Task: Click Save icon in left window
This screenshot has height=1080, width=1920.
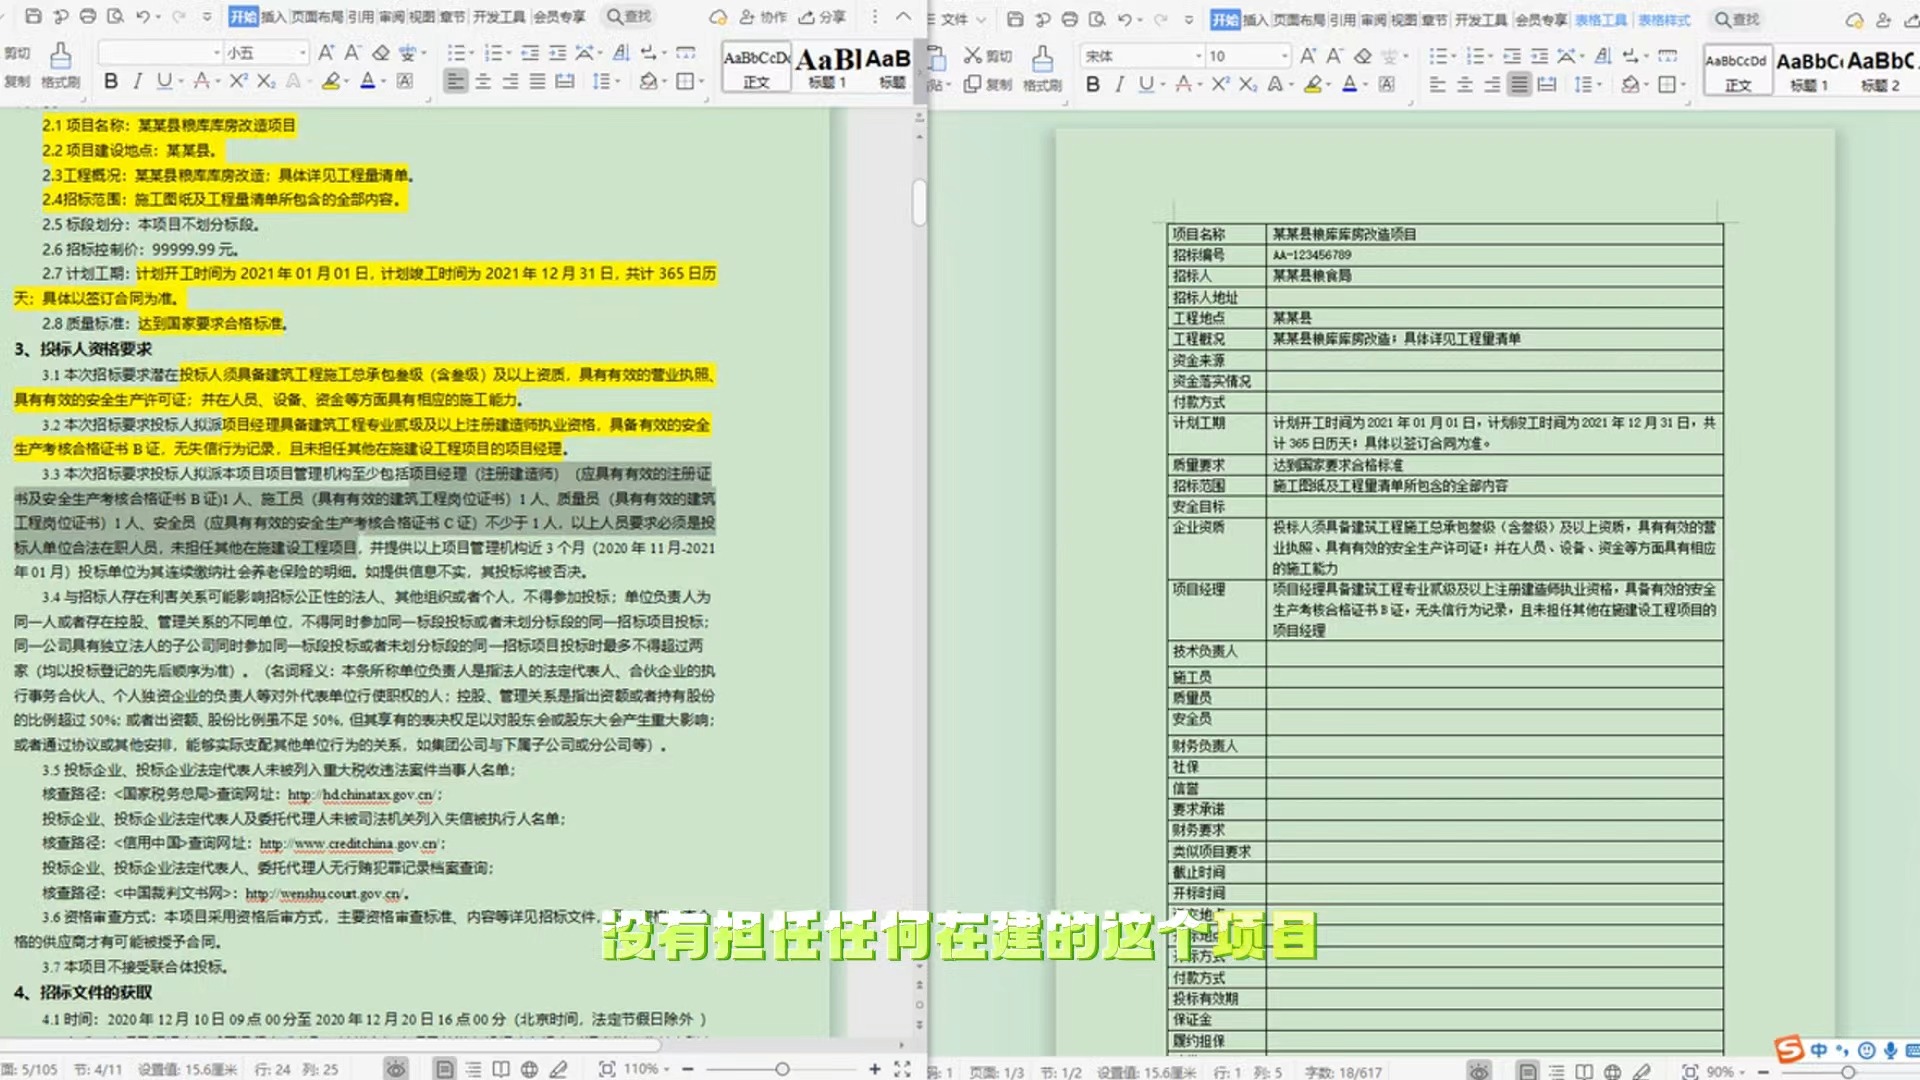Action: (33, 17)
